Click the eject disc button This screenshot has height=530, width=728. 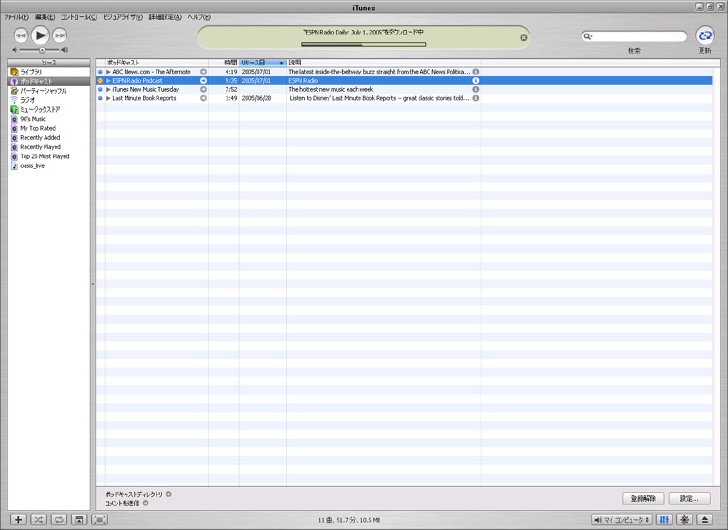(705, 520)
